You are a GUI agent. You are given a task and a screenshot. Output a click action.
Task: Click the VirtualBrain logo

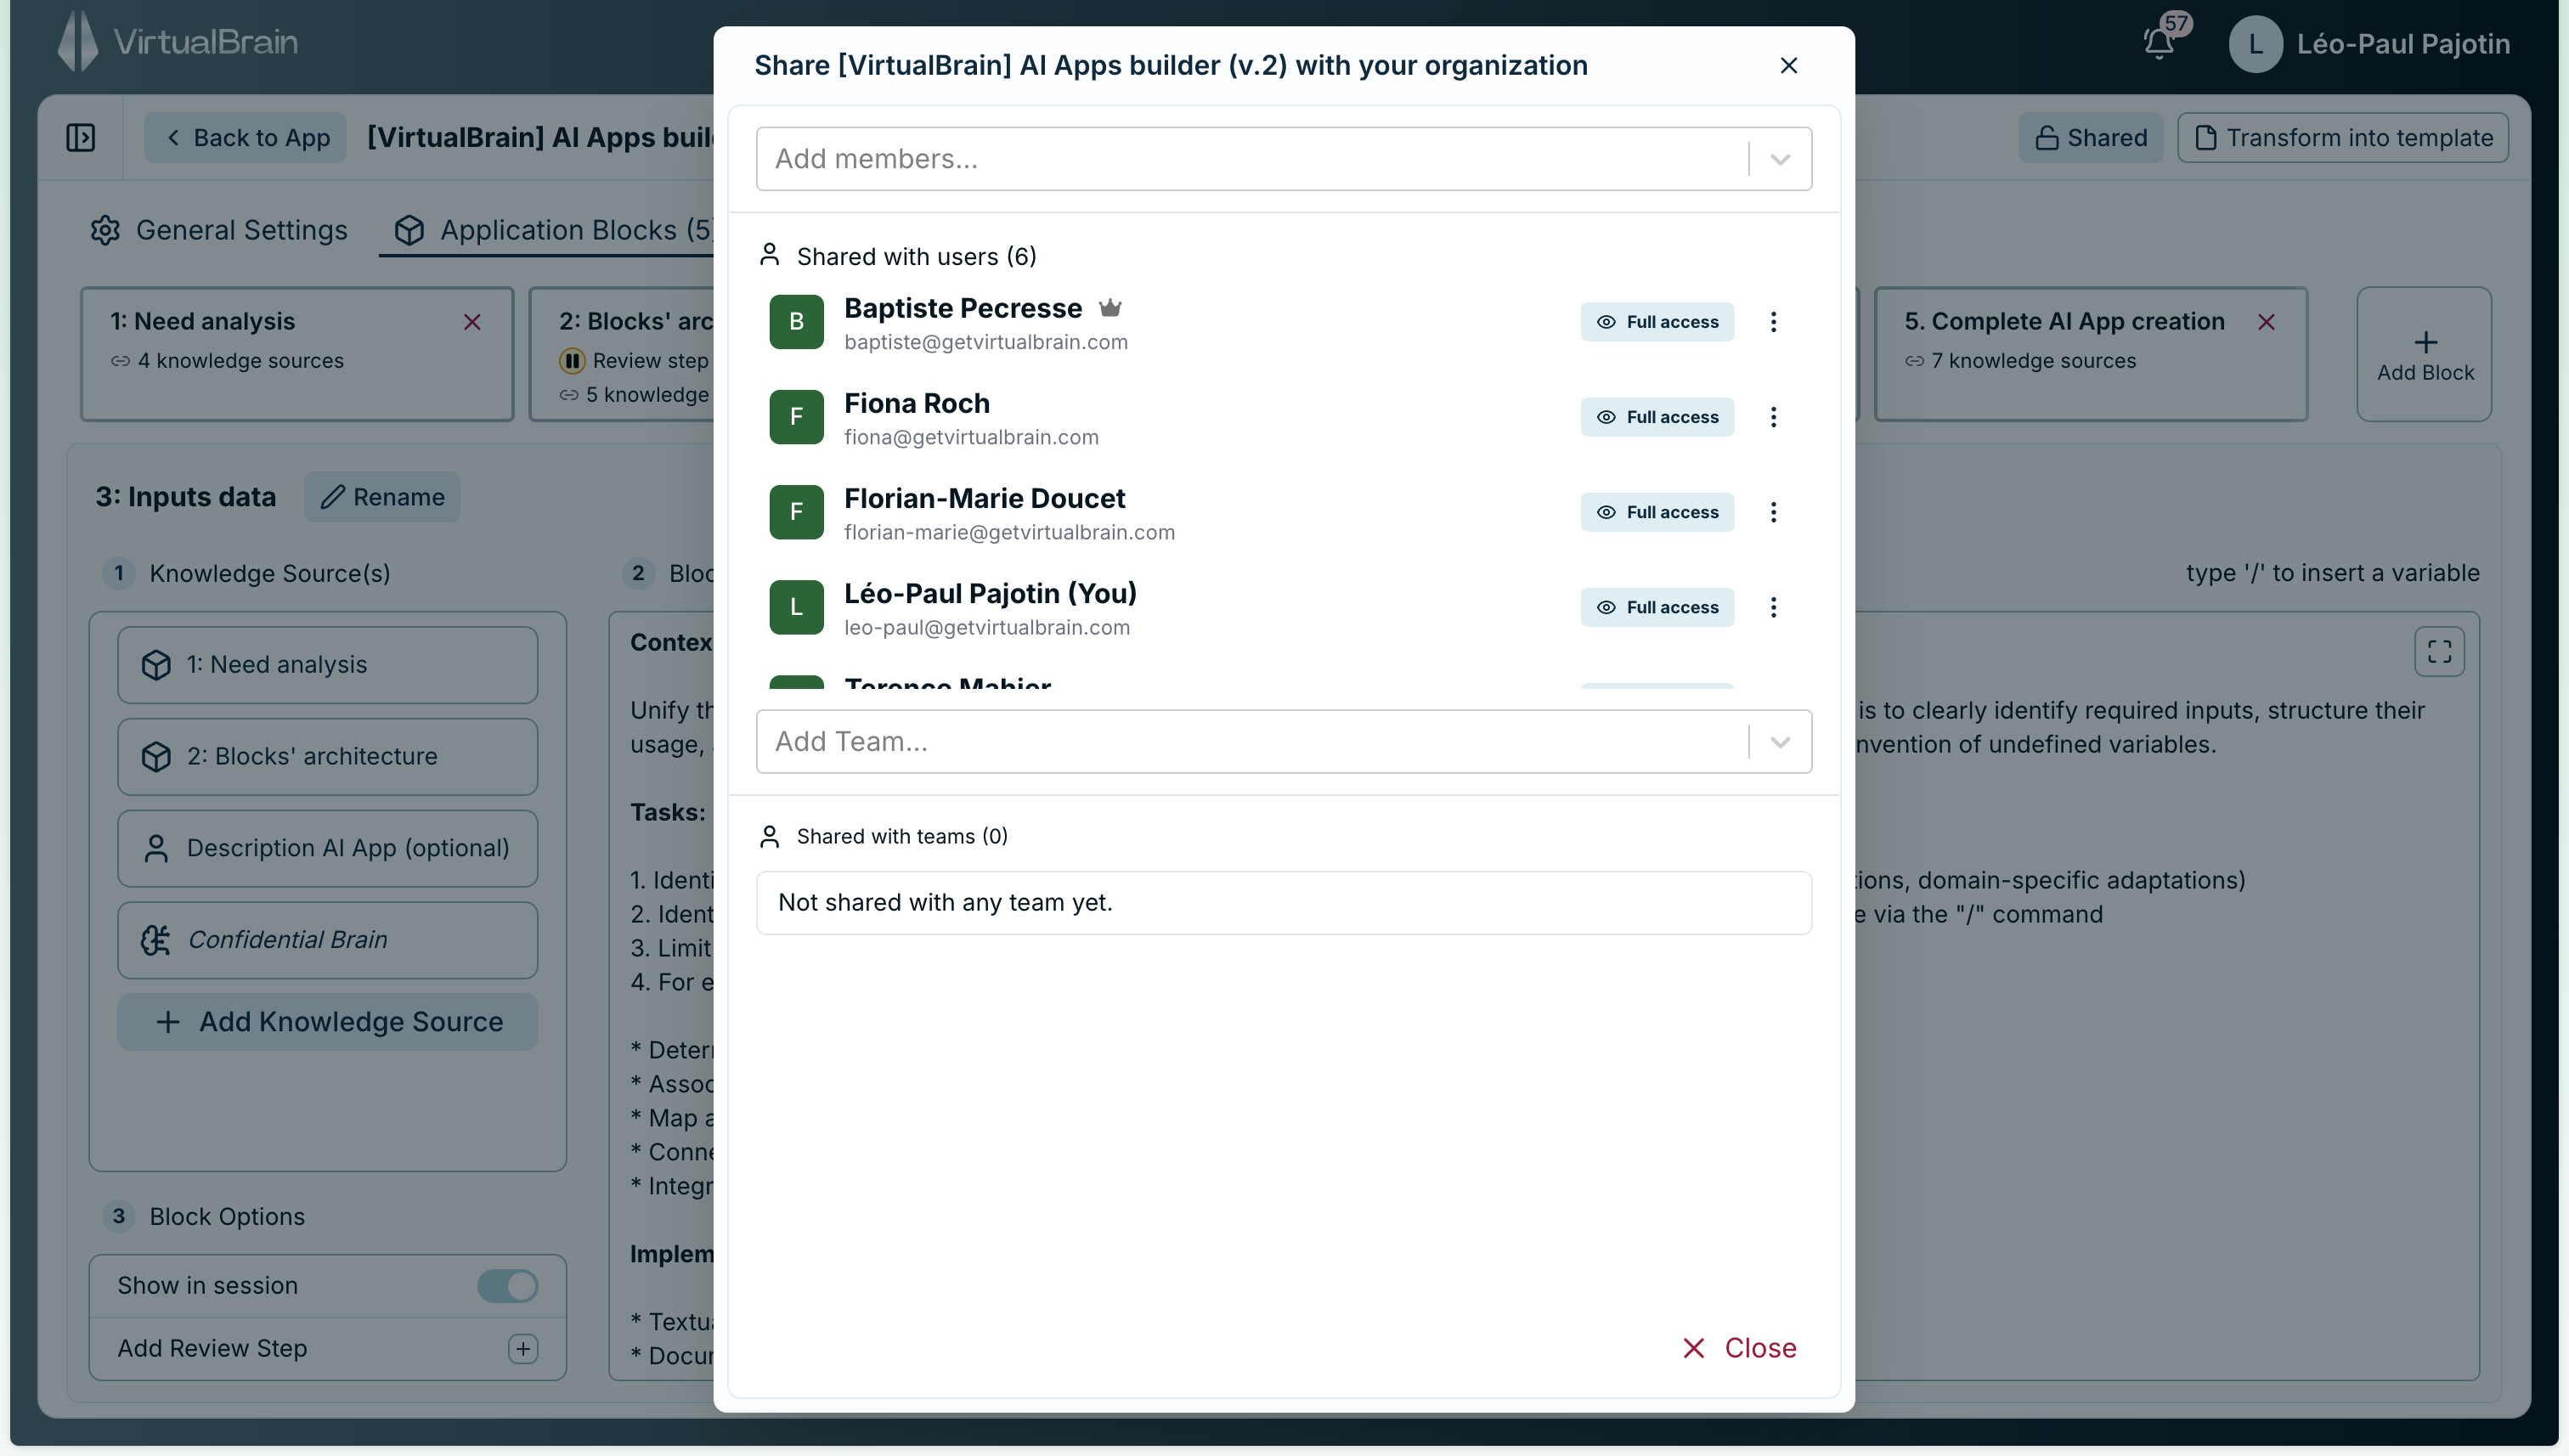[178, 42]
